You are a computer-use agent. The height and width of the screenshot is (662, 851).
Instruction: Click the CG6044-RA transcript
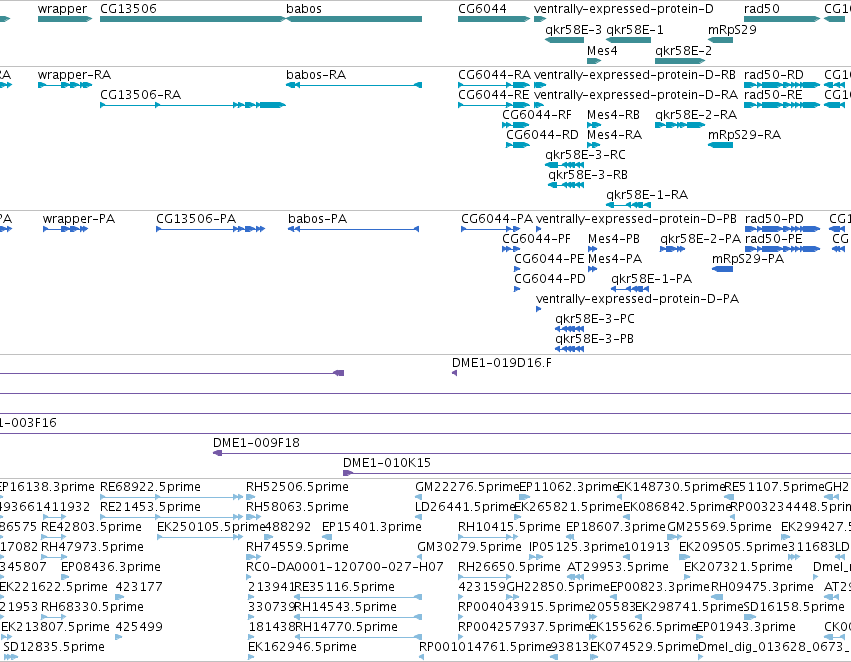tap(494, 85)
